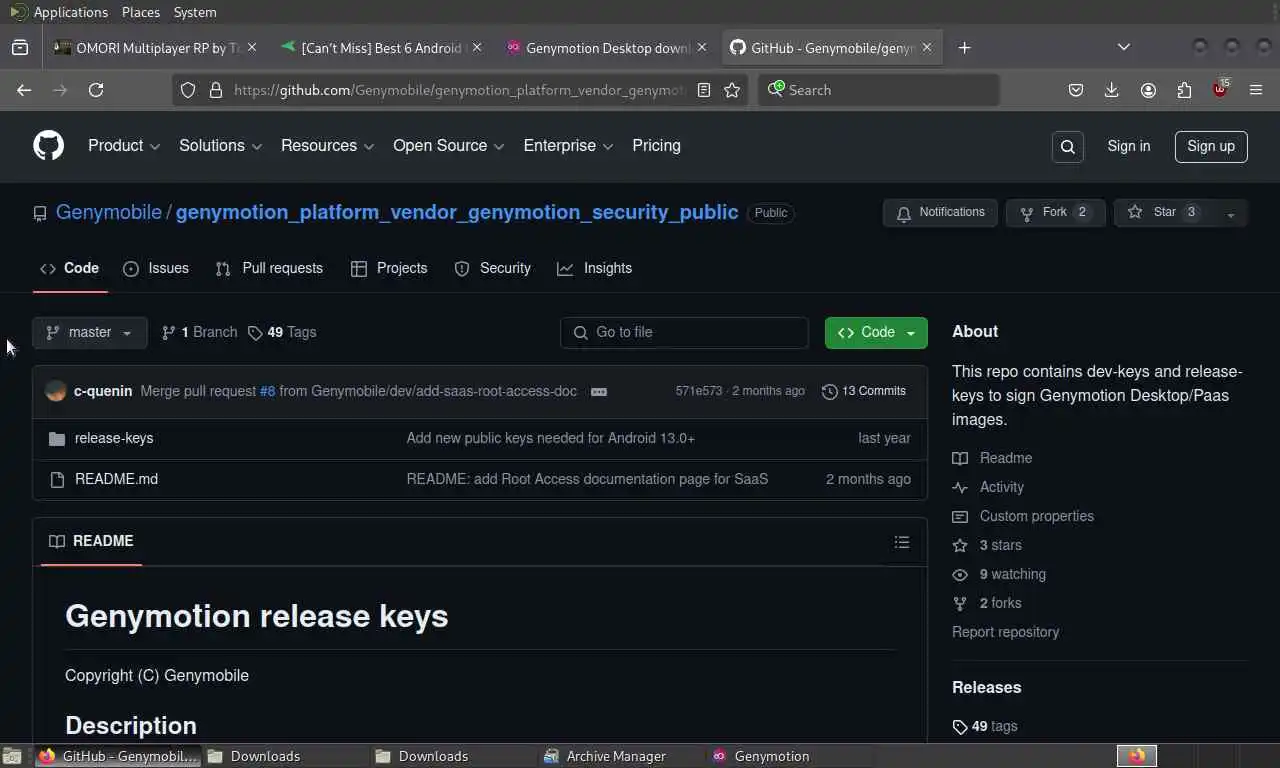
Task: Click Report repository link
Action: [1005, 633]
